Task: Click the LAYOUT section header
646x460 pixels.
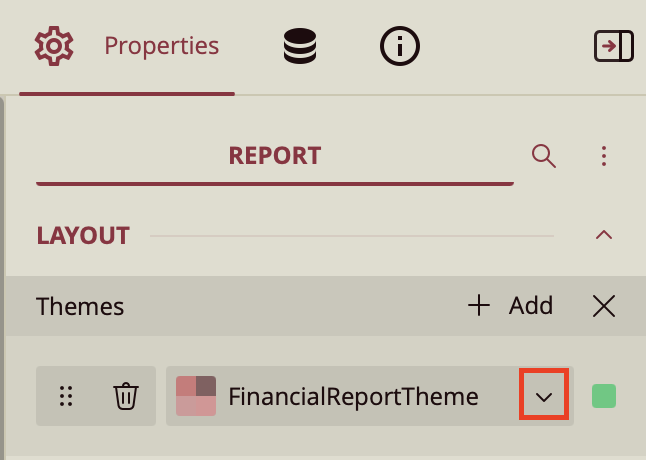Action: (84, 236)
